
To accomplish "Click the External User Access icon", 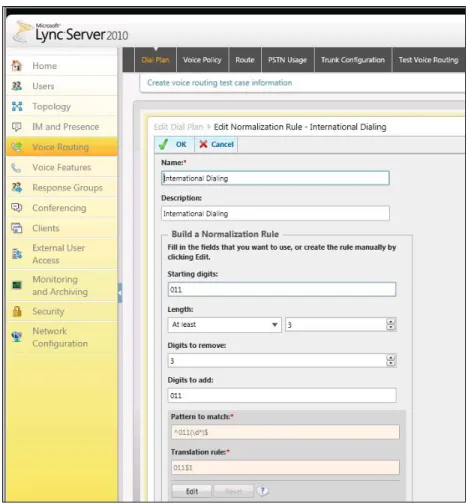I will [x=17, y=254].
